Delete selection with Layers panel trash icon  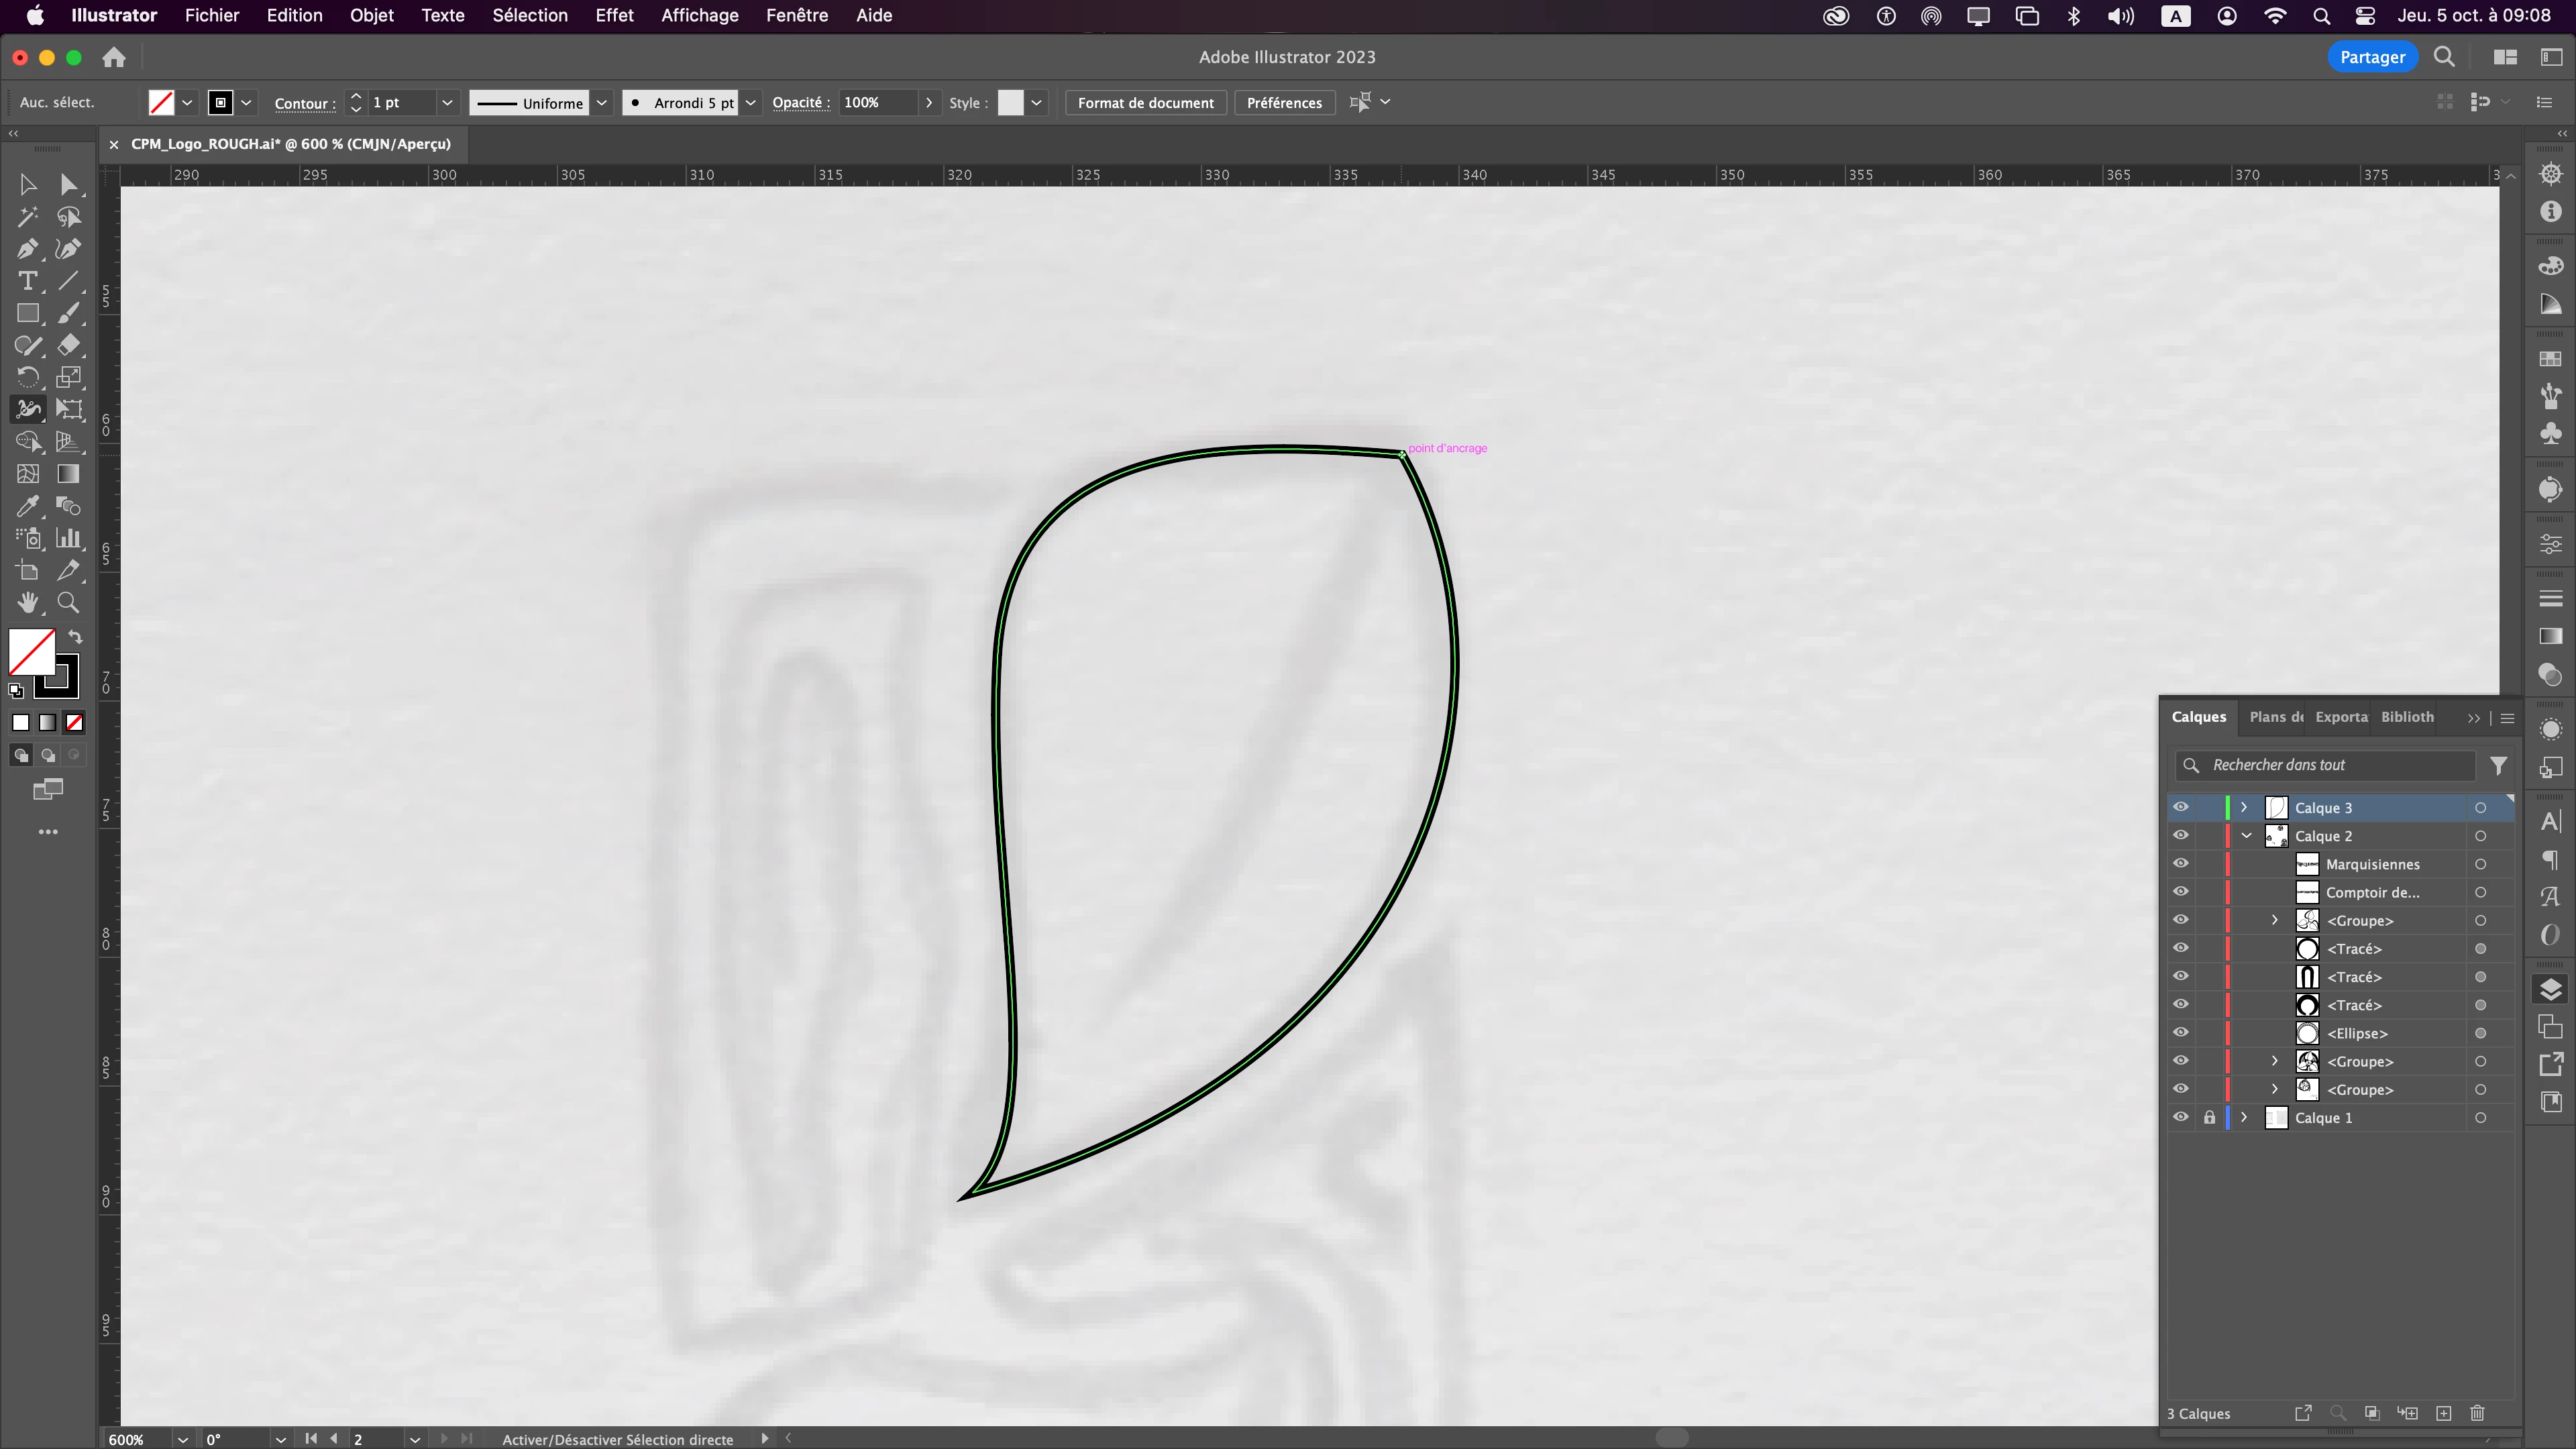coord(2477,1413)
